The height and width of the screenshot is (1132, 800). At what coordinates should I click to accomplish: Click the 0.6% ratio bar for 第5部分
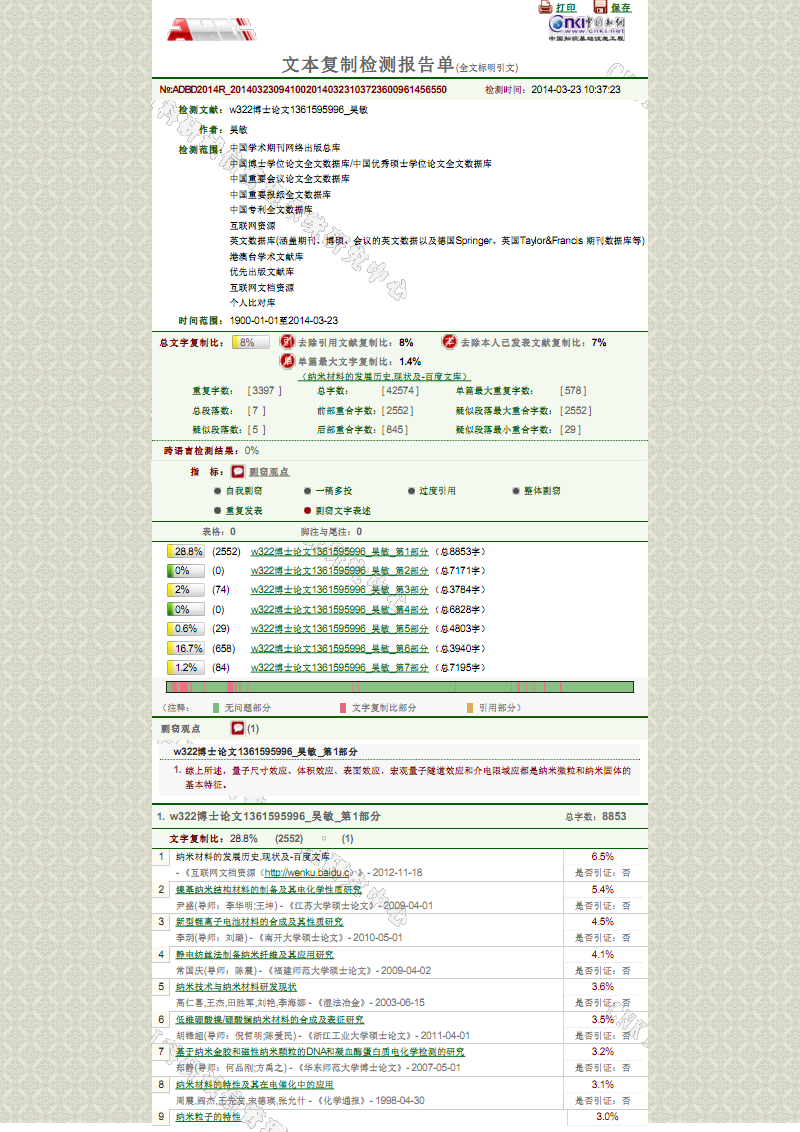click(186, 629)
